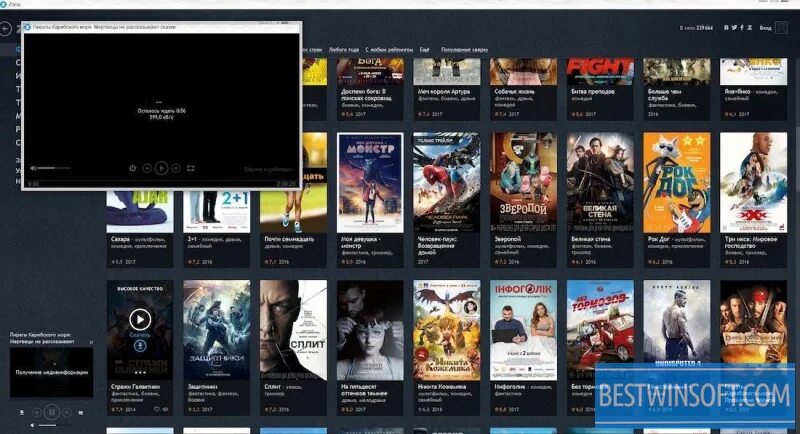Click Больше чем служба title

[x=664, y=95]
